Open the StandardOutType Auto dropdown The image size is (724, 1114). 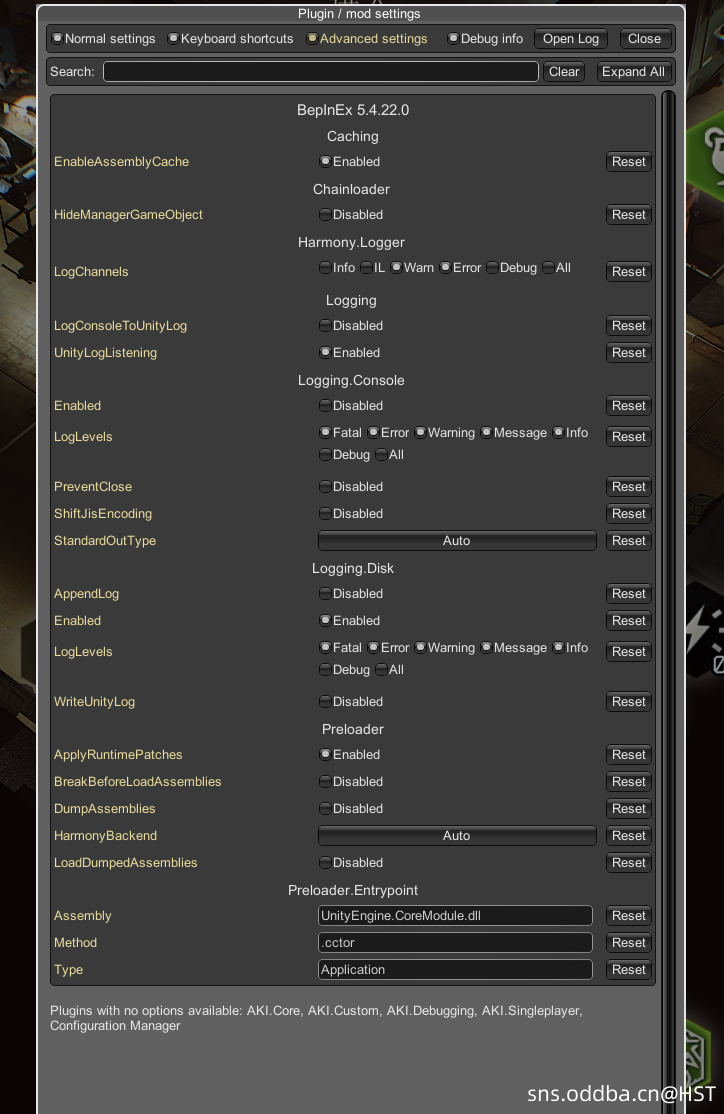click(456, 541)
